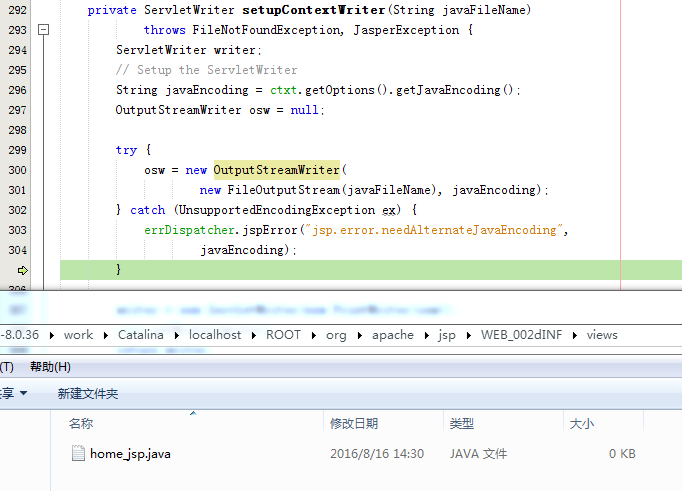The image size is (682, 491).
Task: Go to the work folder in breadcrumb
Action: (78, 335)
